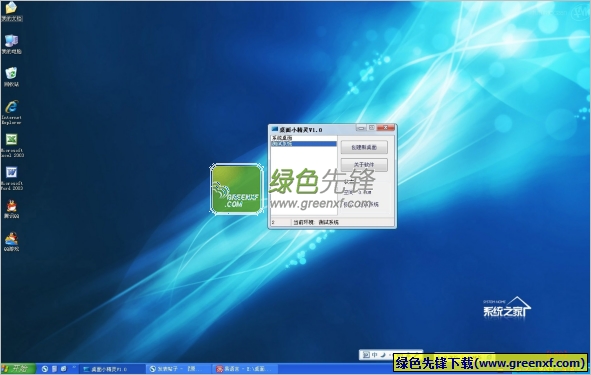591x375 pixels.
Task: Select the Internet Explorer desktop icon
Action: point(11,112)
